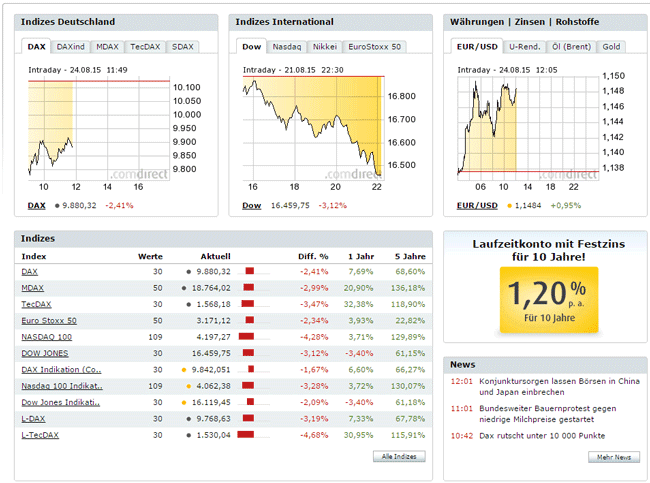Switch to the U-Rend. tab
Image resolution: width=650 pixels, height=483 pixels.
point(524,47)
